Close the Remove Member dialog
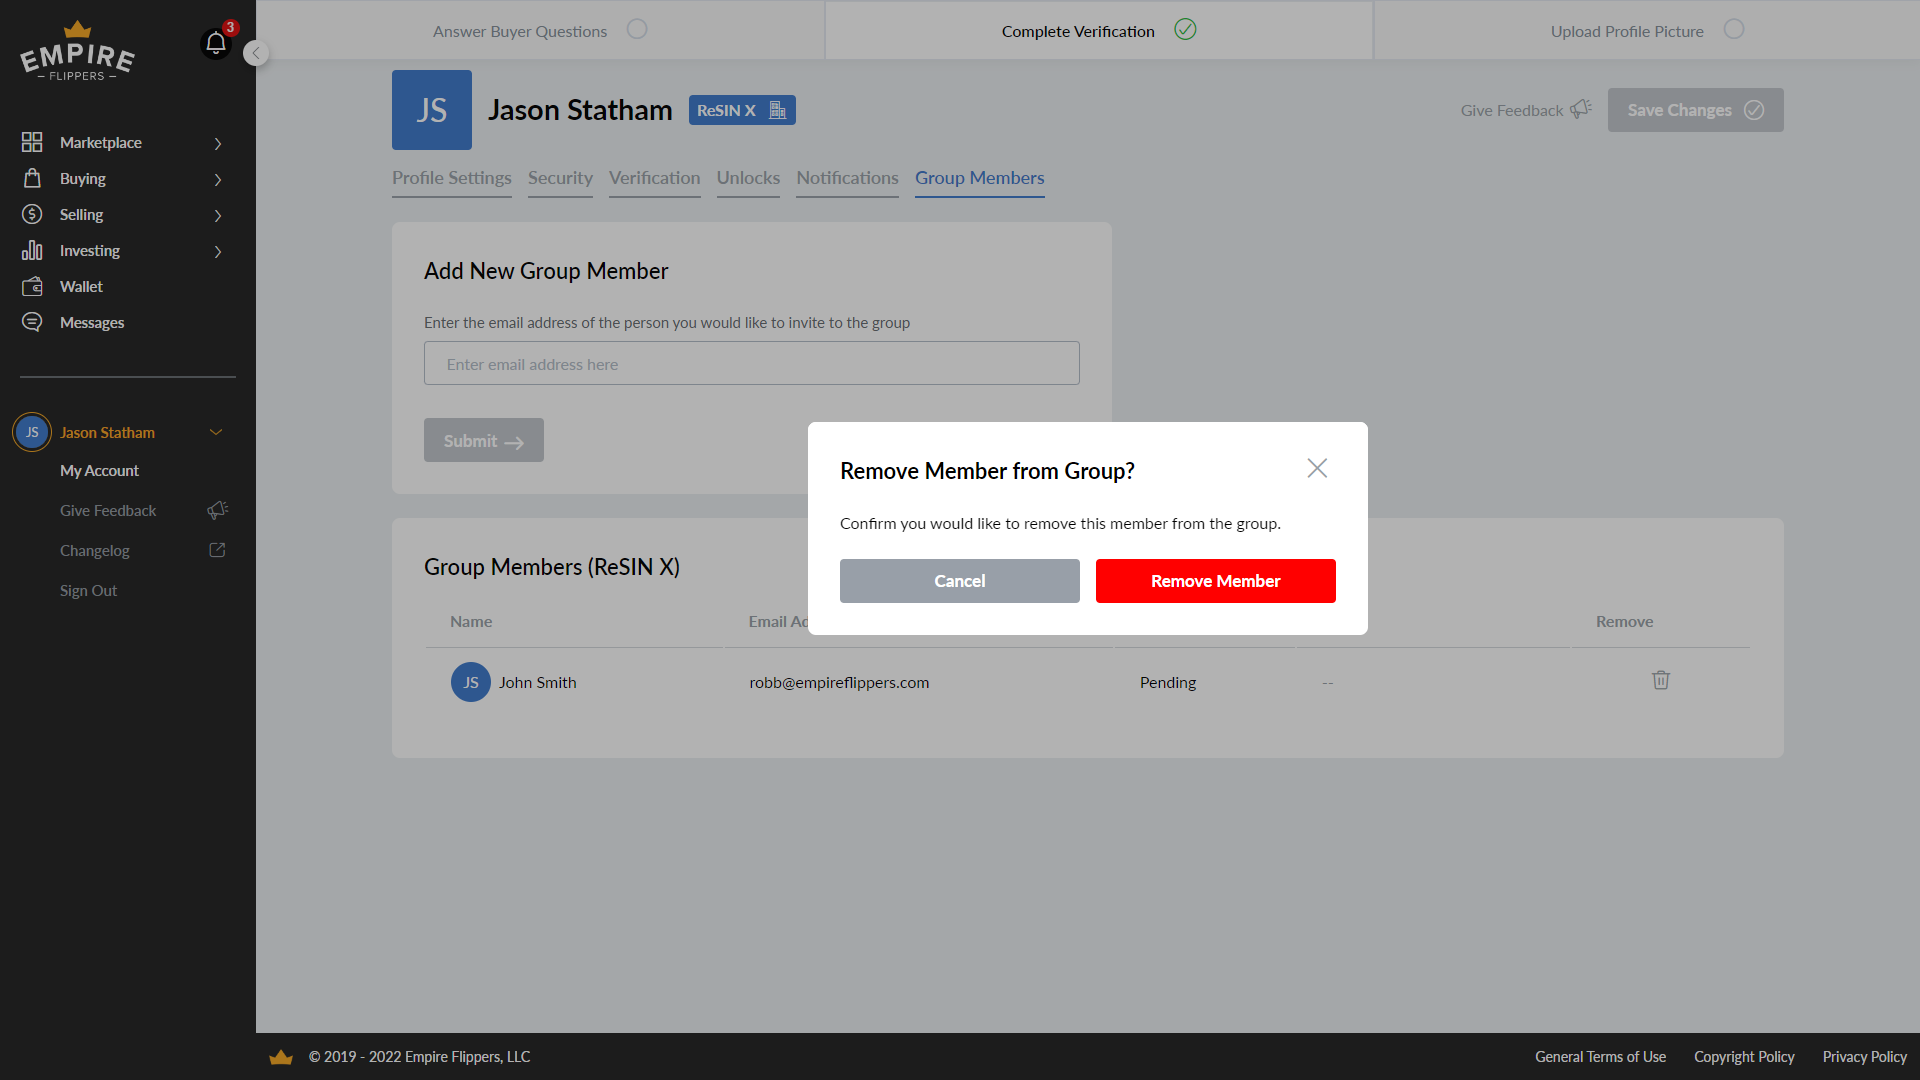 tap(1317, 468)
